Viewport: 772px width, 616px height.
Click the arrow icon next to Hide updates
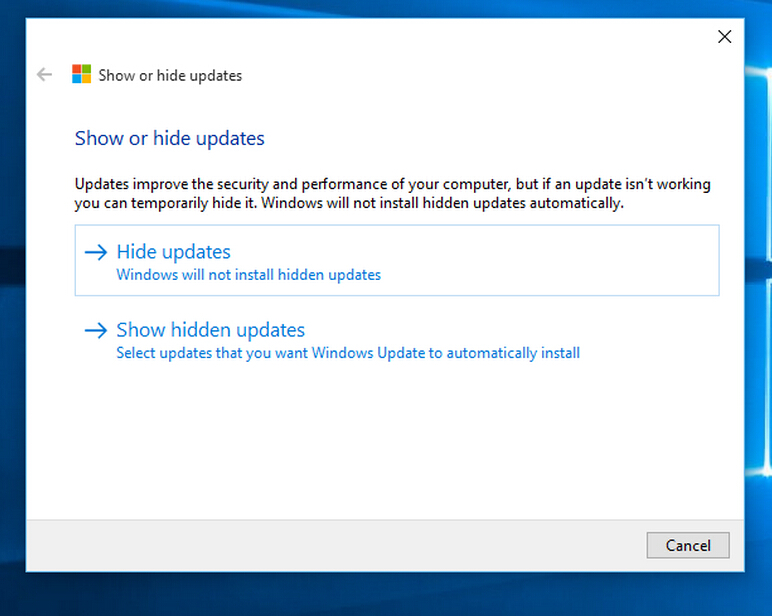[96, 252]
